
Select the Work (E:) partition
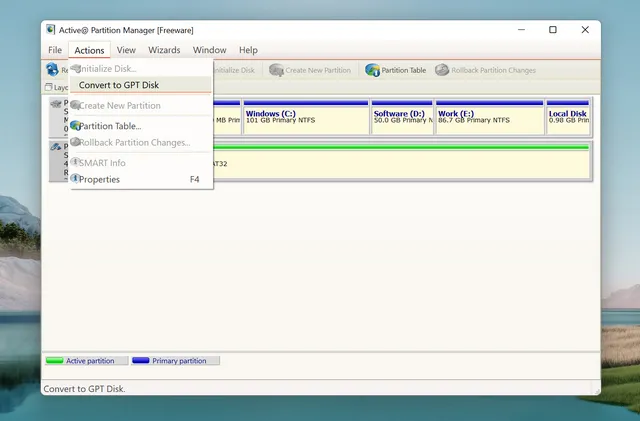coord(490,117)
